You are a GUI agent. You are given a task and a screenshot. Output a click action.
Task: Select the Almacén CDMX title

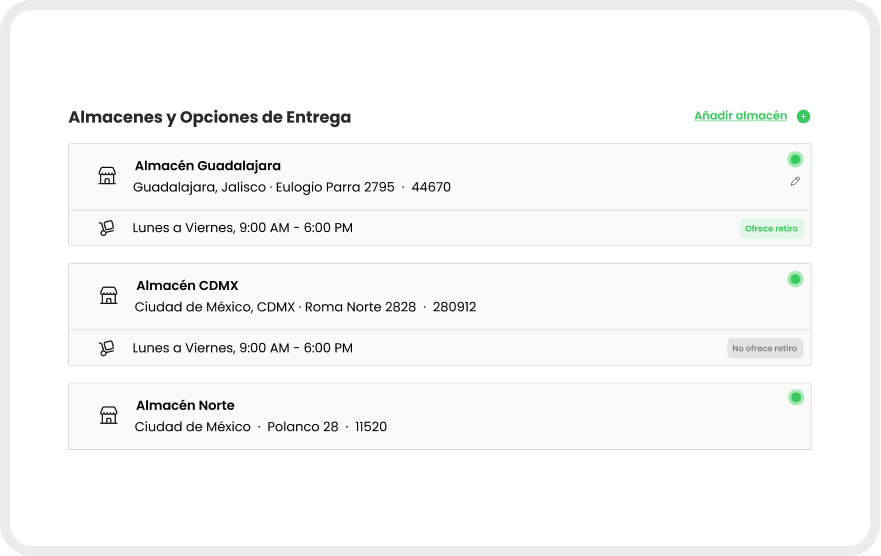coord(187,286)
